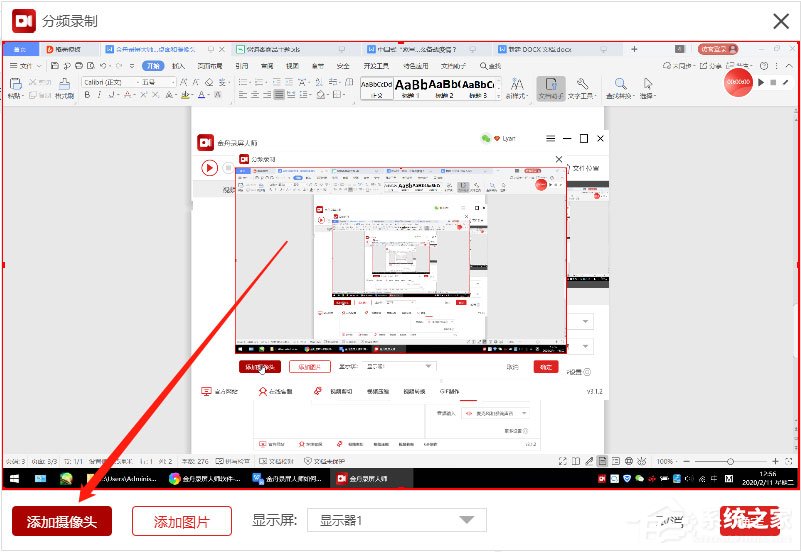Screen dimensions: 801x552
Task: Click the Paste clipboard icon in WPS ribbon
Action: point(16,84)
